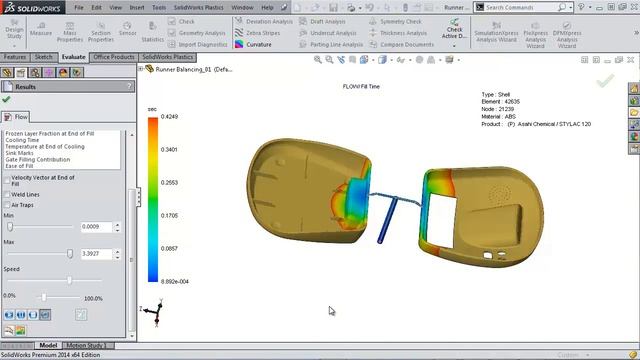
Task: Open Section Properties tool
Action: pos(101,32)
